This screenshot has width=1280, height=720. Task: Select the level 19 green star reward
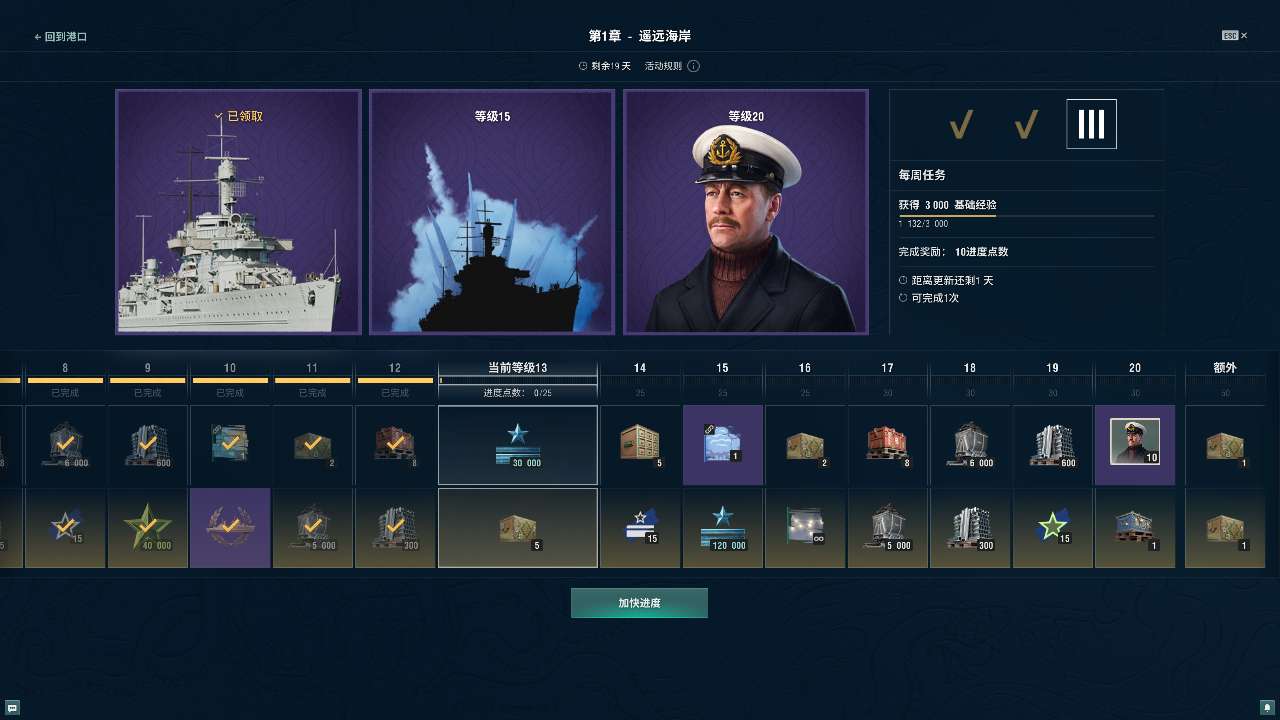1053,528
